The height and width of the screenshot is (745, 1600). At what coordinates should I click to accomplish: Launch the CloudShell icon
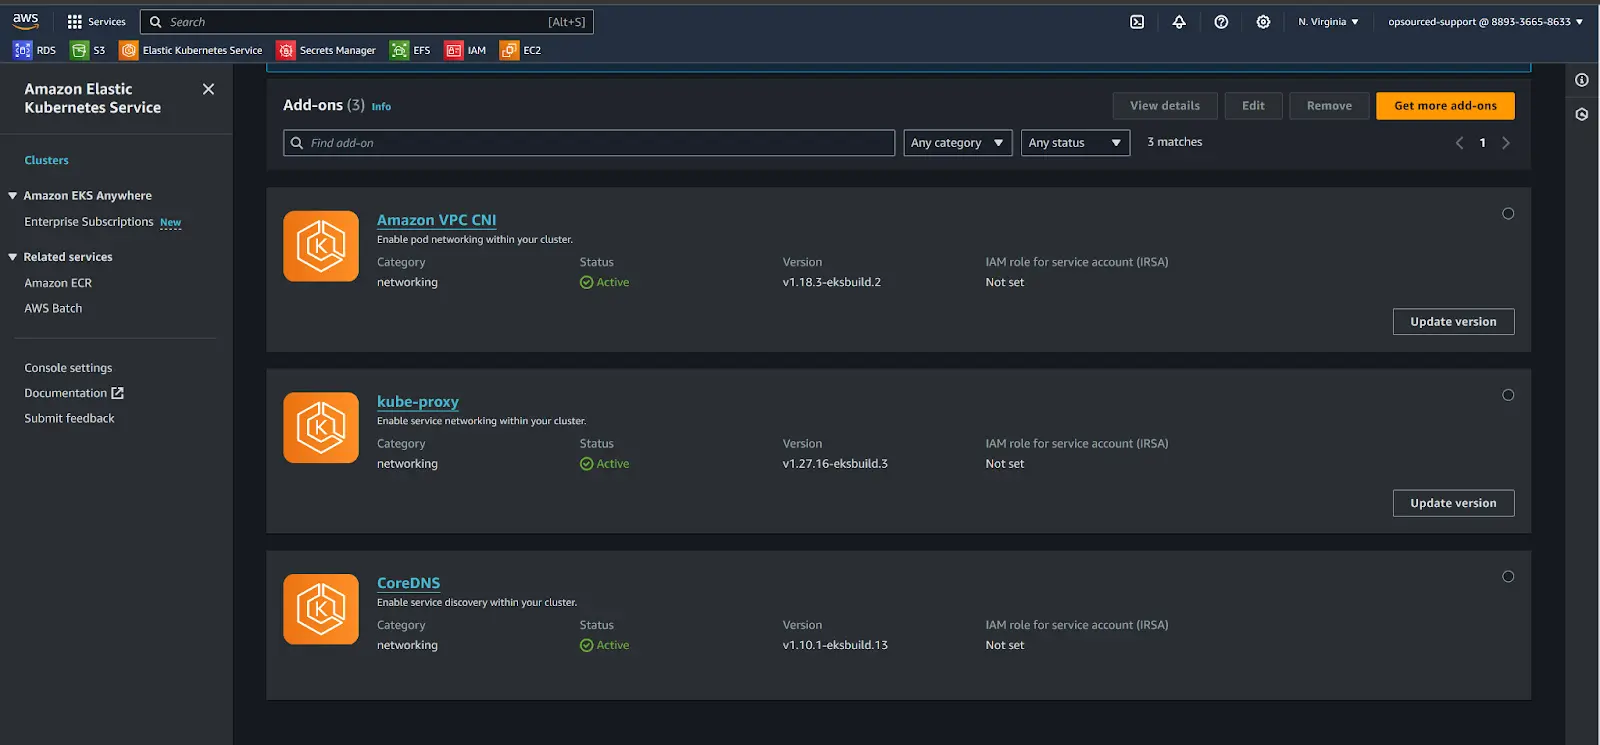(1137, 22)
